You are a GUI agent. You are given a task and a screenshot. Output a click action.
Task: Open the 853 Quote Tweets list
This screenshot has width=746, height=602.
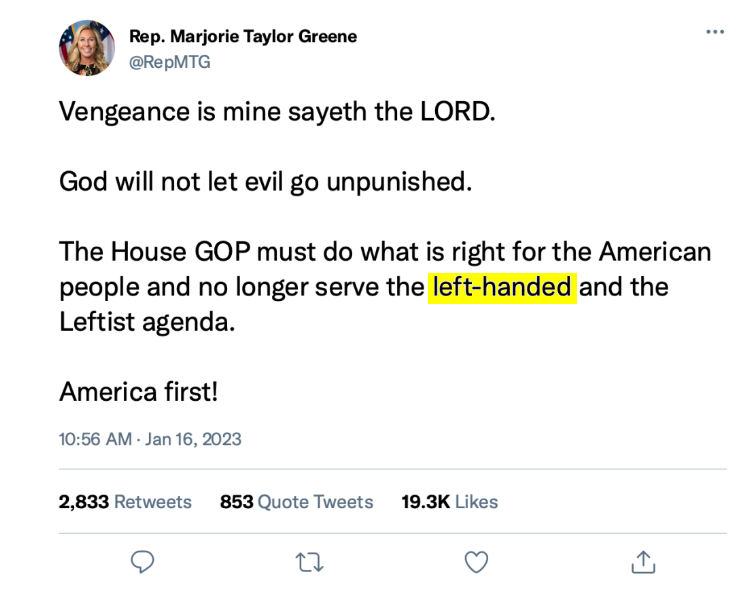[296, 501]
